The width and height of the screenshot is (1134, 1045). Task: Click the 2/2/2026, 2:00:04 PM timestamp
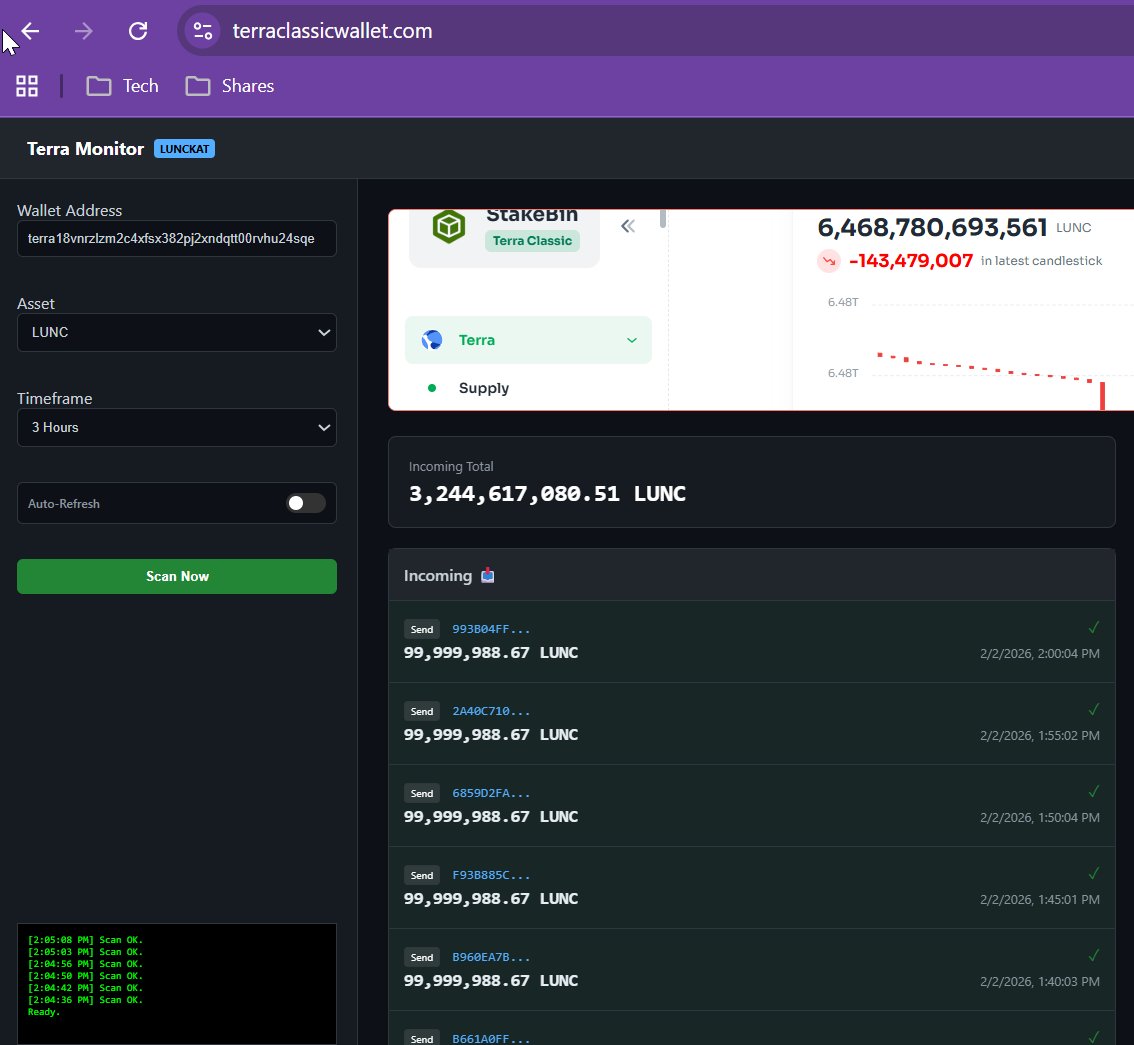click(x=1039, y=654)
